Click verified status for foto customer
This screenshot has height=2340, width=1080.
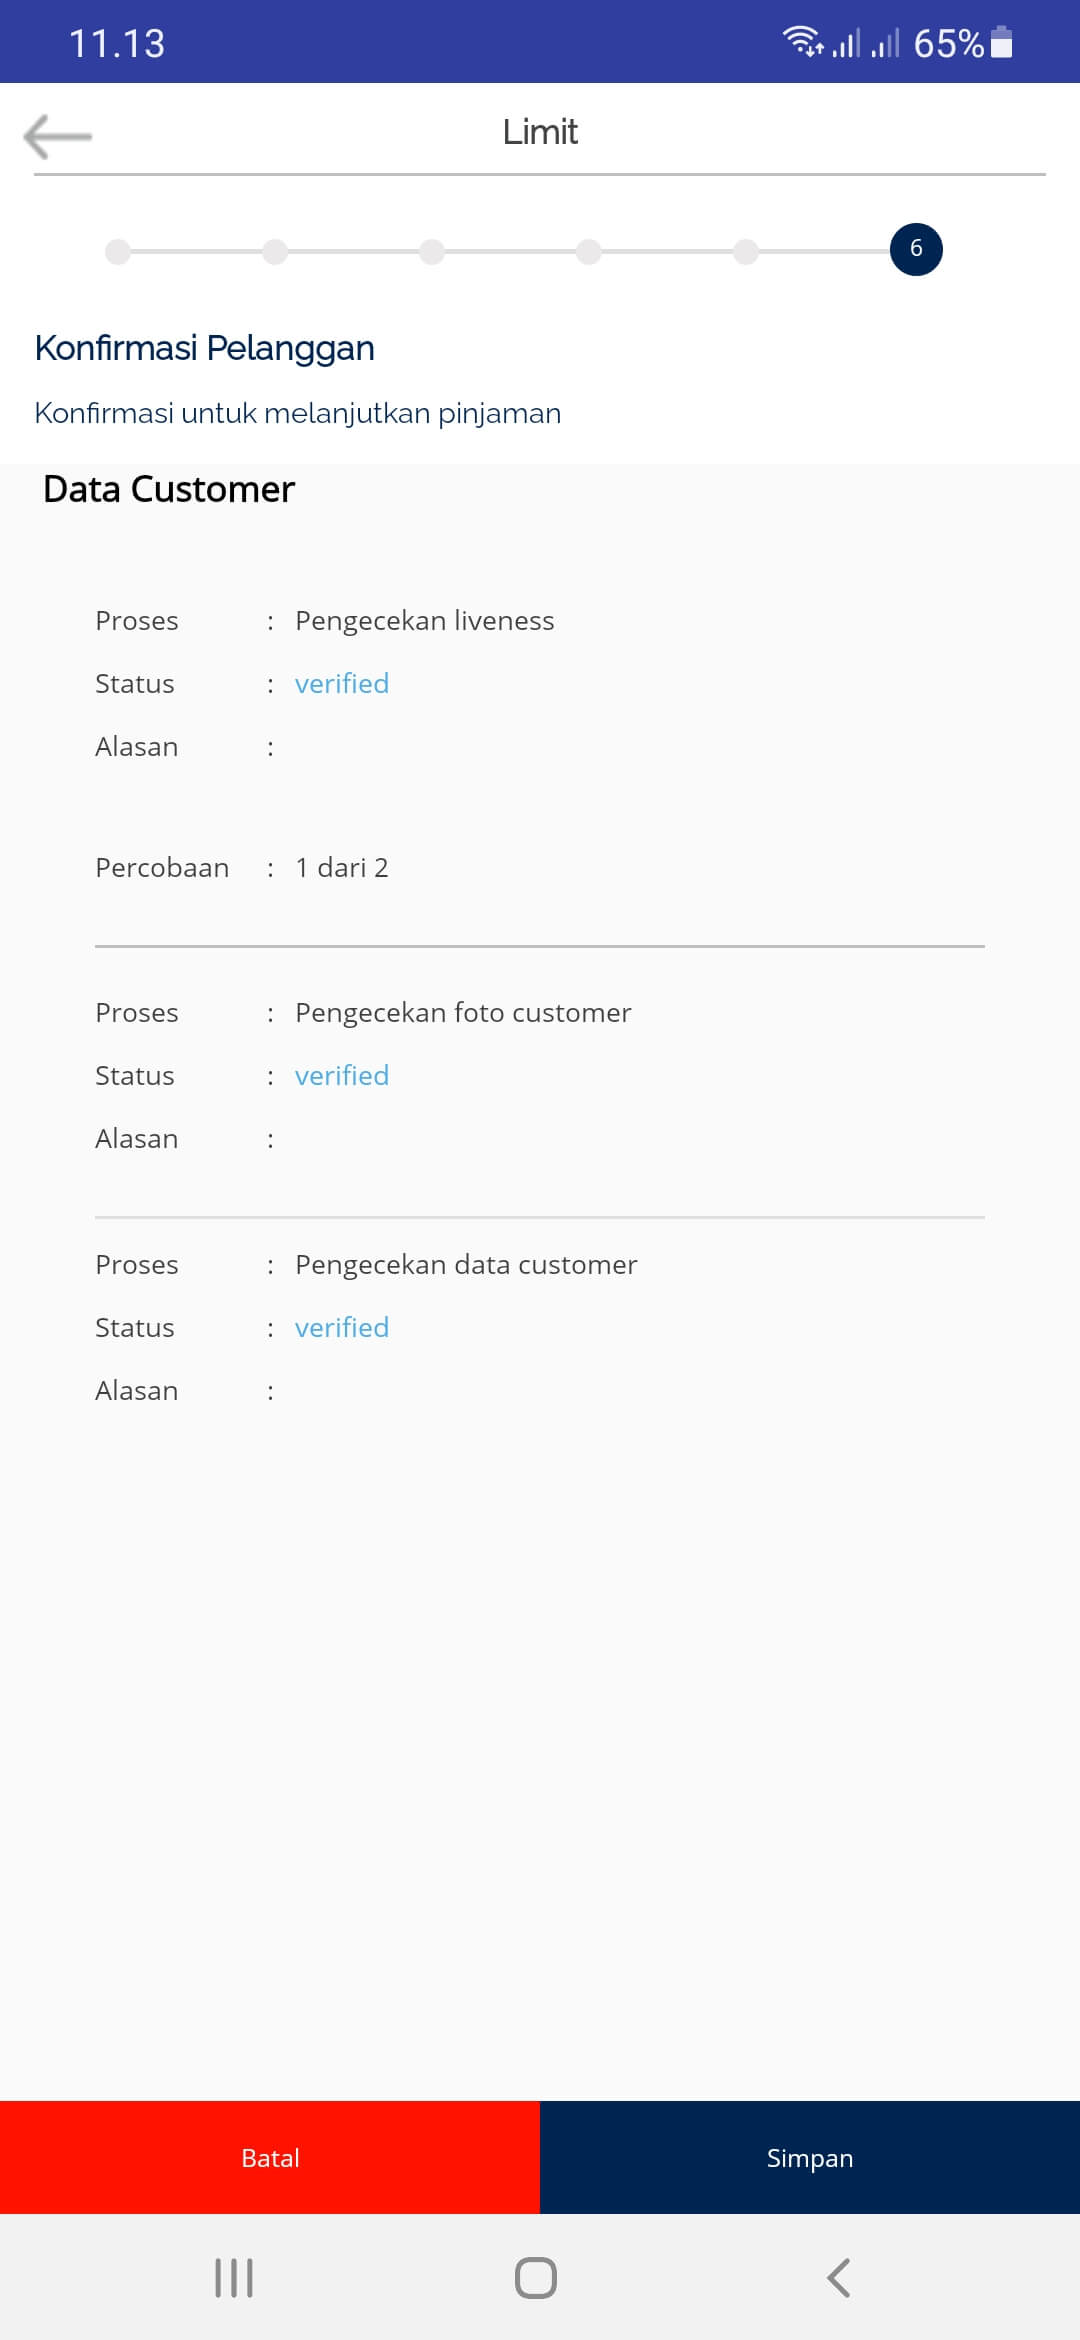point(342,1076)
